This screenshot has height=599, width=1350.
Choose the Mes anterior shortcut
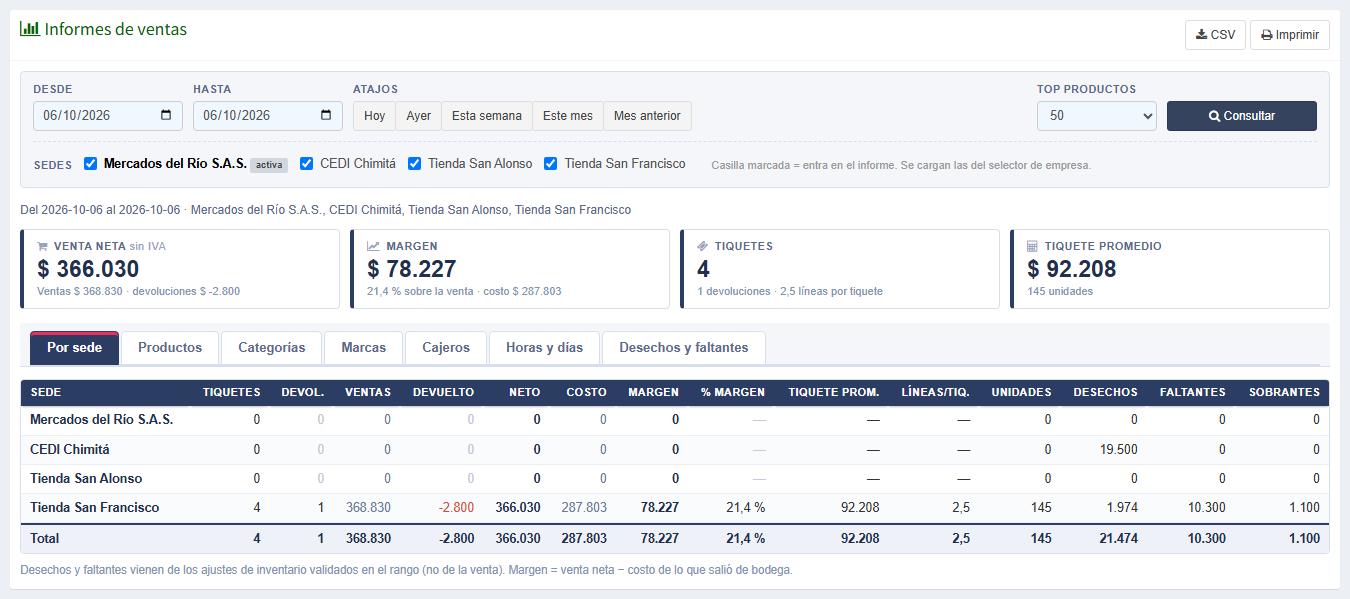(x=647, y=116)
